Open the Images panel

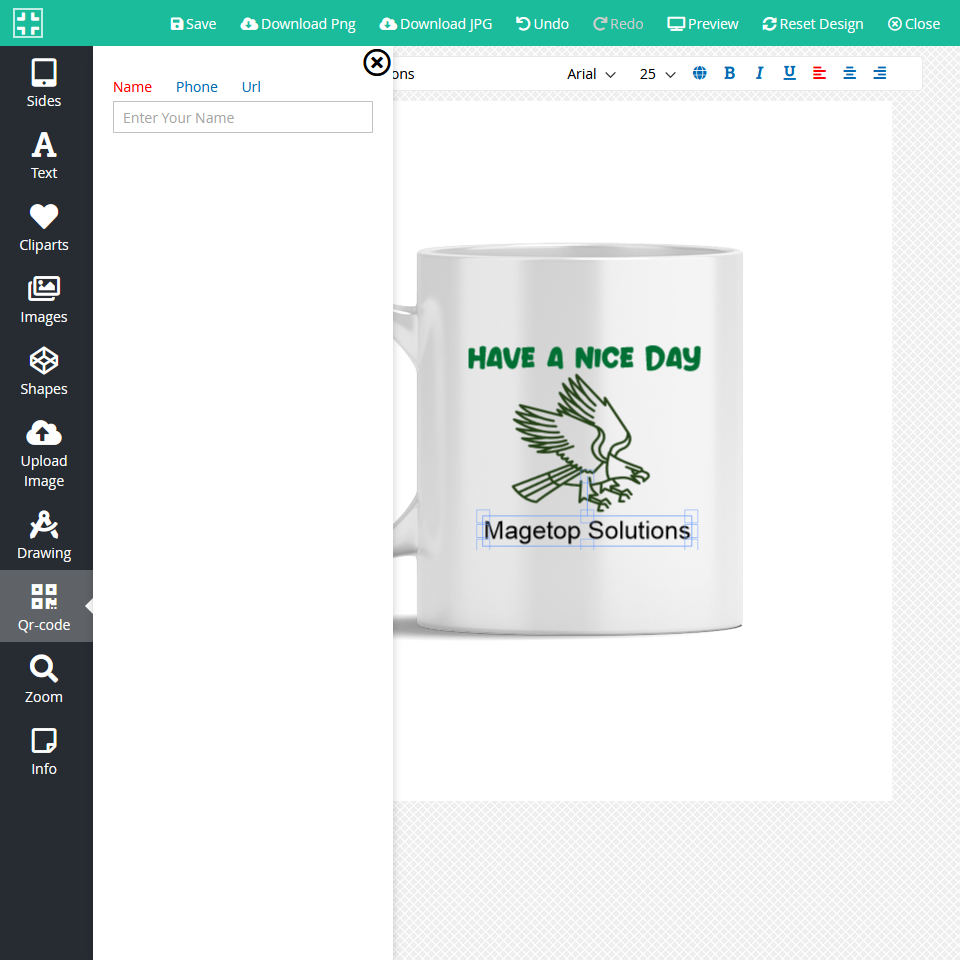[x=44, y=299]
